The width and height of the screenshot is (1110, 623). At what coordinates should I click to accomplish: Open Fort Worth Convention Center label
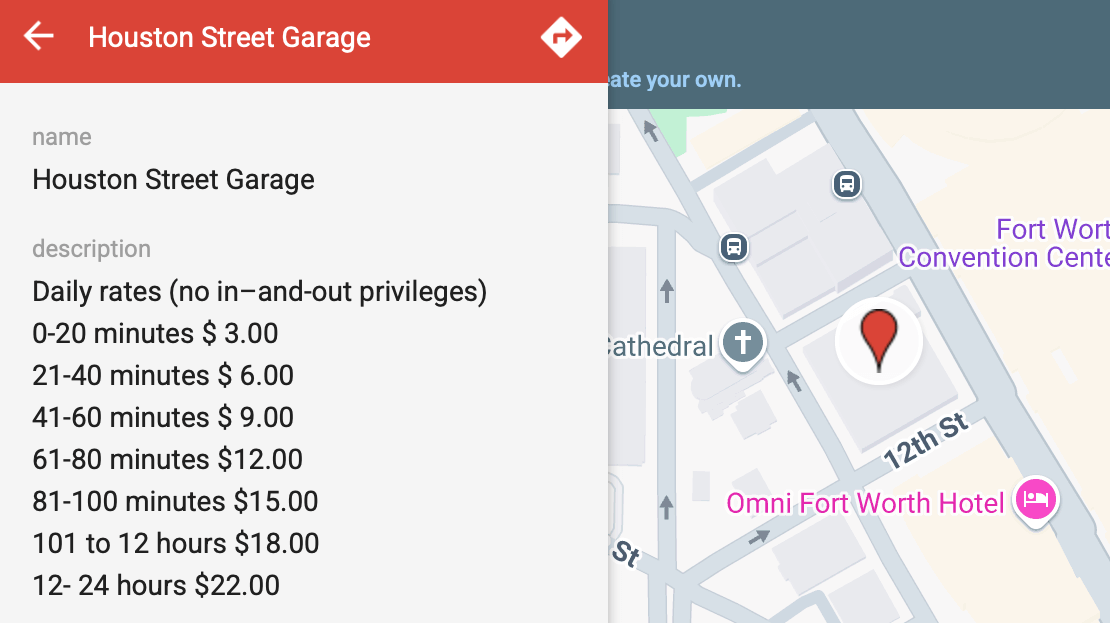(1003, 243)
